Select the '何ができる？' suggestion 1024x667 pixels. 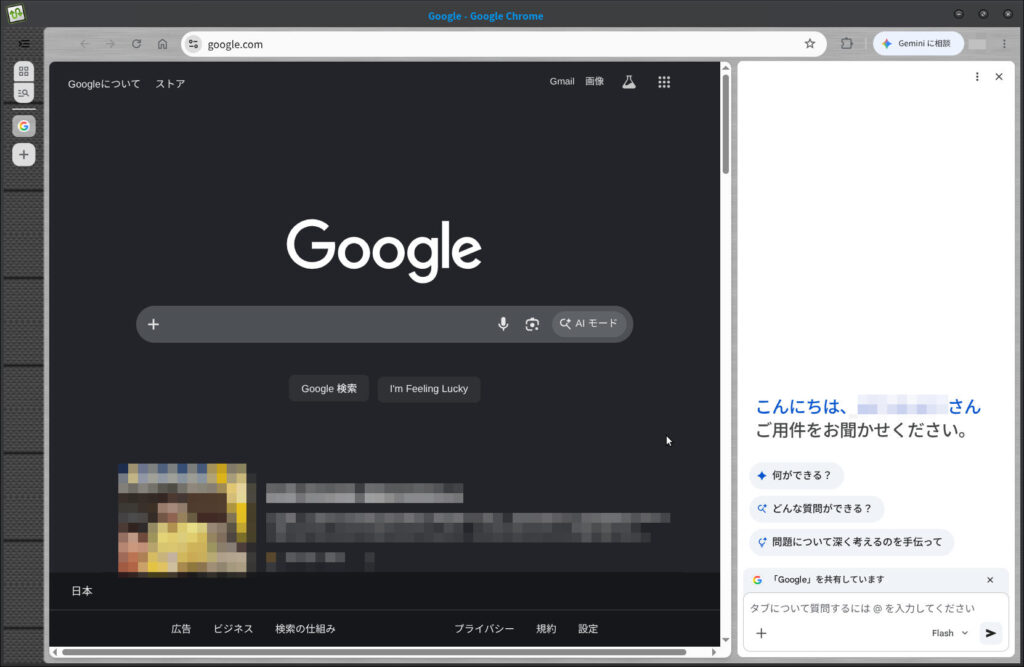(796, 476)
